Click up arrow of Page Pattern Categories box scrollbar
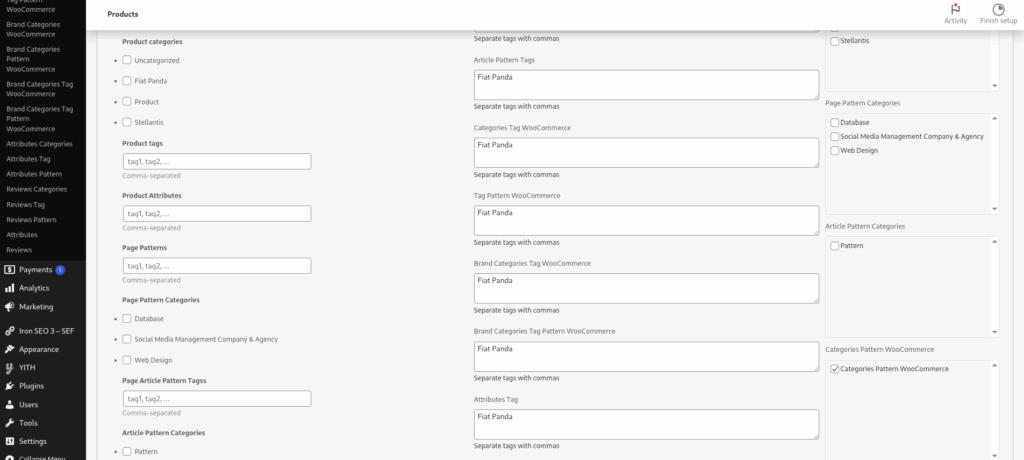1024x460 pixels. (995, 118)
